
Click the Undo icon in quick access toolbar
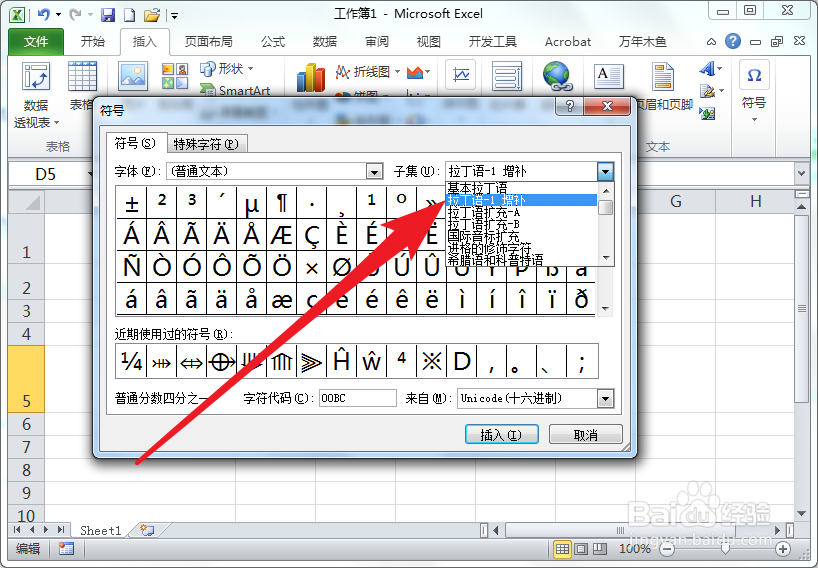click(x=44, y=15)
